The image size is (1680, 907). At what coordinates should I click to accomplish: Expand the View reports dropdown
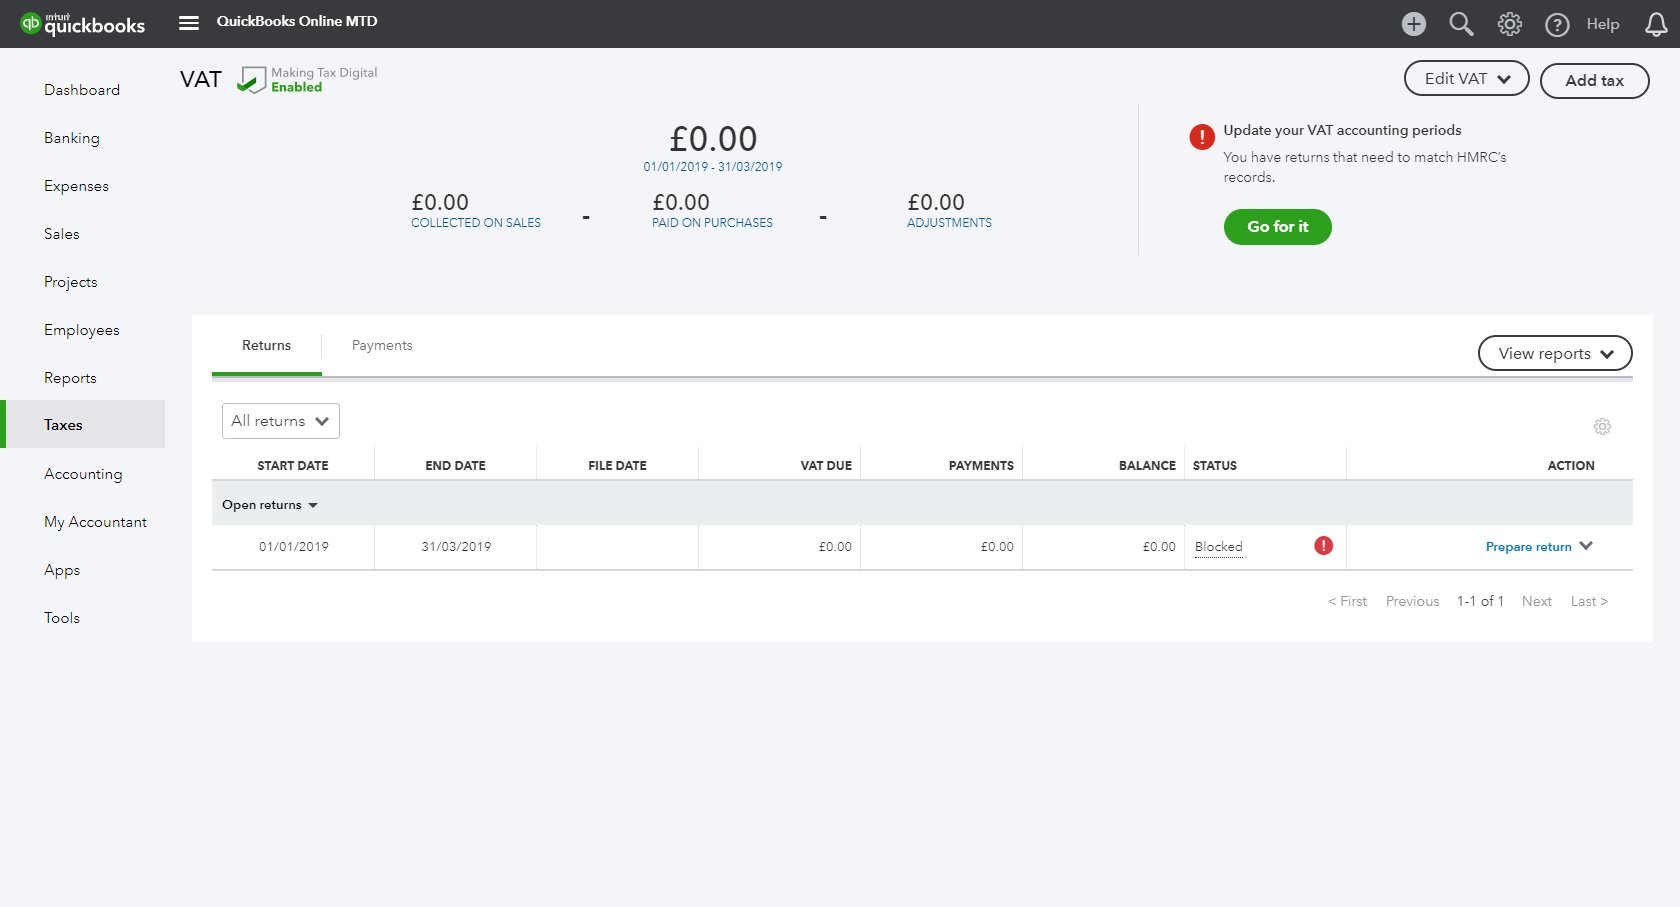pyautogui.click(x=1555, y=353)
